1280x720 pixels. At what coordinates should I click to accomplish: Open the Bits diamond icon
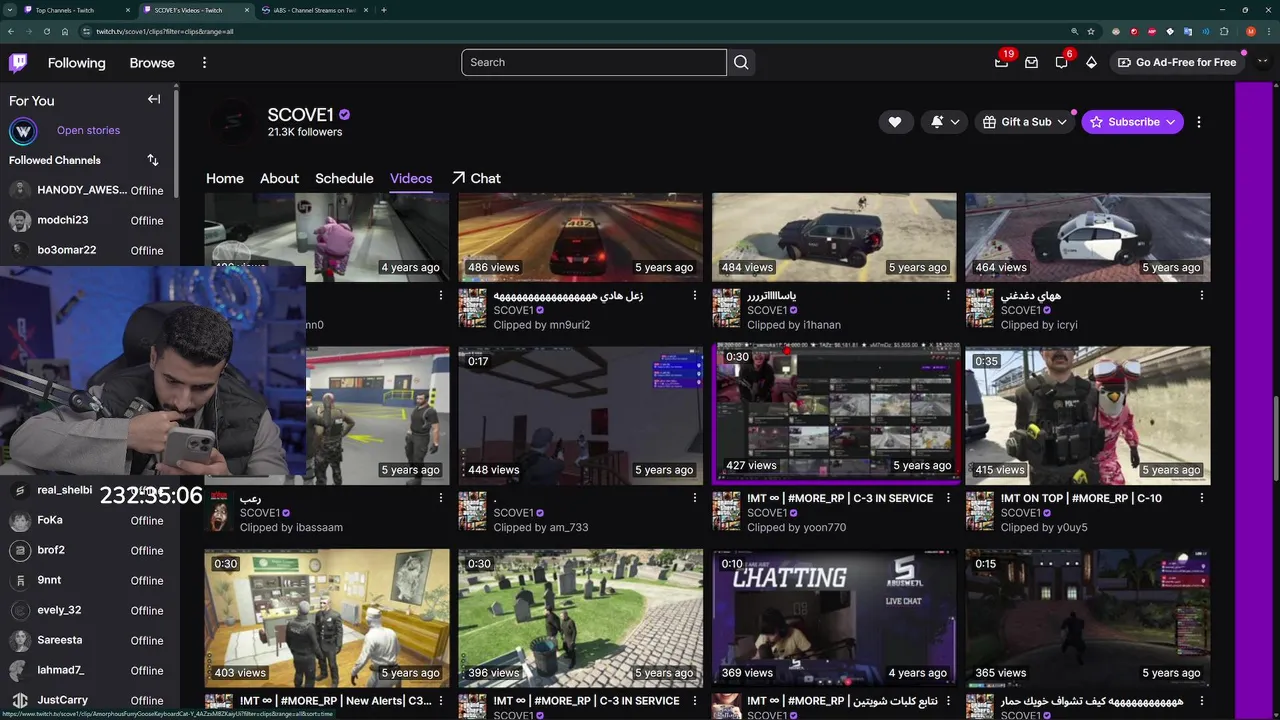coord(1091,62)
